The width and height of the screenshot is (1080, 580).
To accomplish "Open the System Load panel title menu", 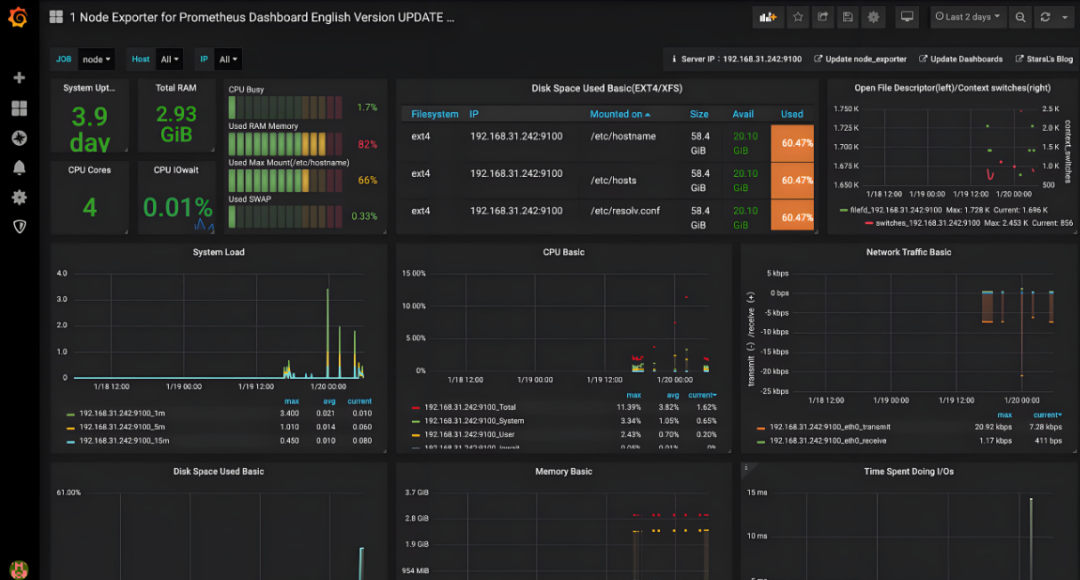I will [x=218, y=252].
